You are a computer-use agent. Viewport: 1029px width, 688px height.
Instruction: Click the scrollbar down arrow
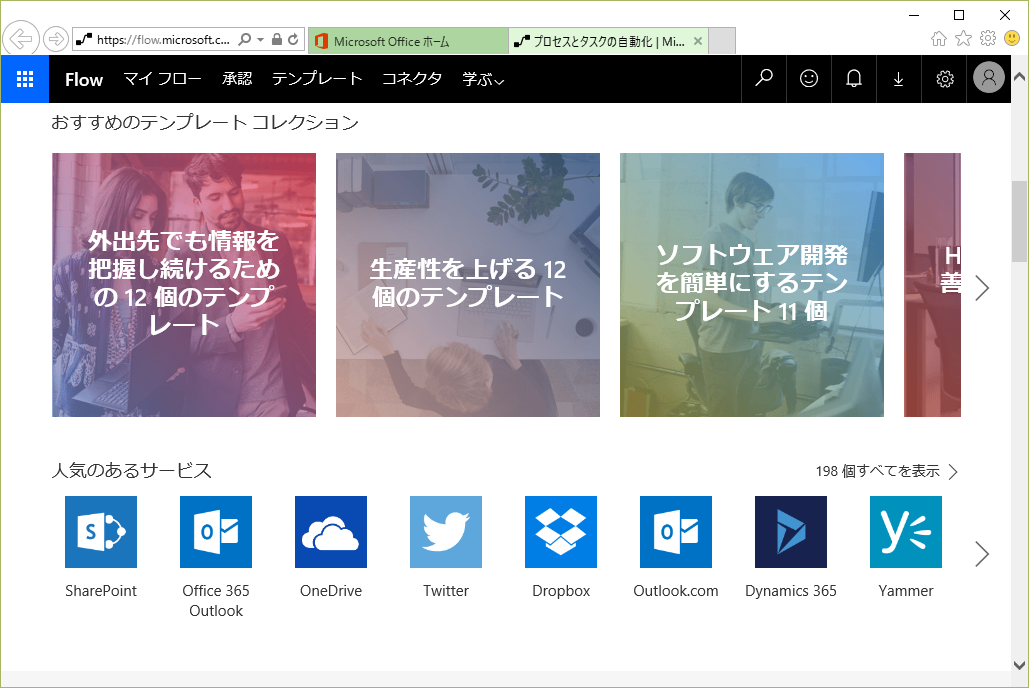(1019, 664)
